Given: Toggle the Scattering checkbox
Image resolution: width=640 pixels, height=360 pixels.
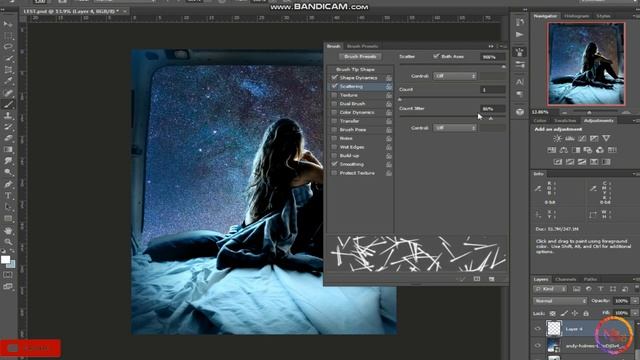Looking at the screenshot, I should pyautogui.click(x=335, y=86).
